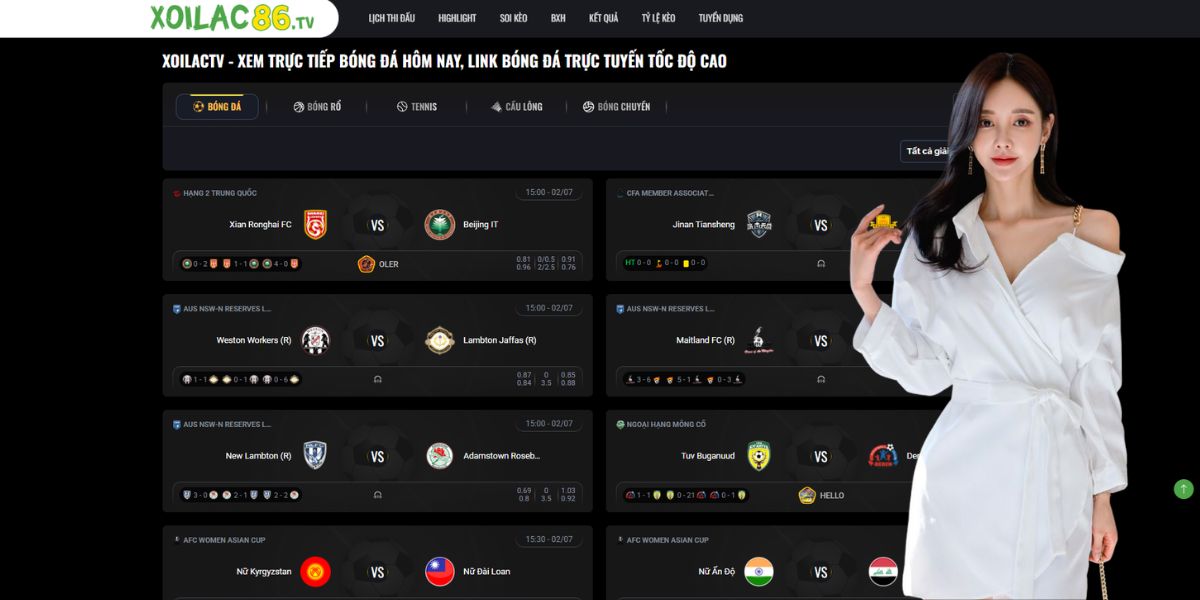Image resolution: width=1200 pixels, height=600 pixels.
Task: Switch to the Bóng Rổ tab
Action: (x=317, y=107)
